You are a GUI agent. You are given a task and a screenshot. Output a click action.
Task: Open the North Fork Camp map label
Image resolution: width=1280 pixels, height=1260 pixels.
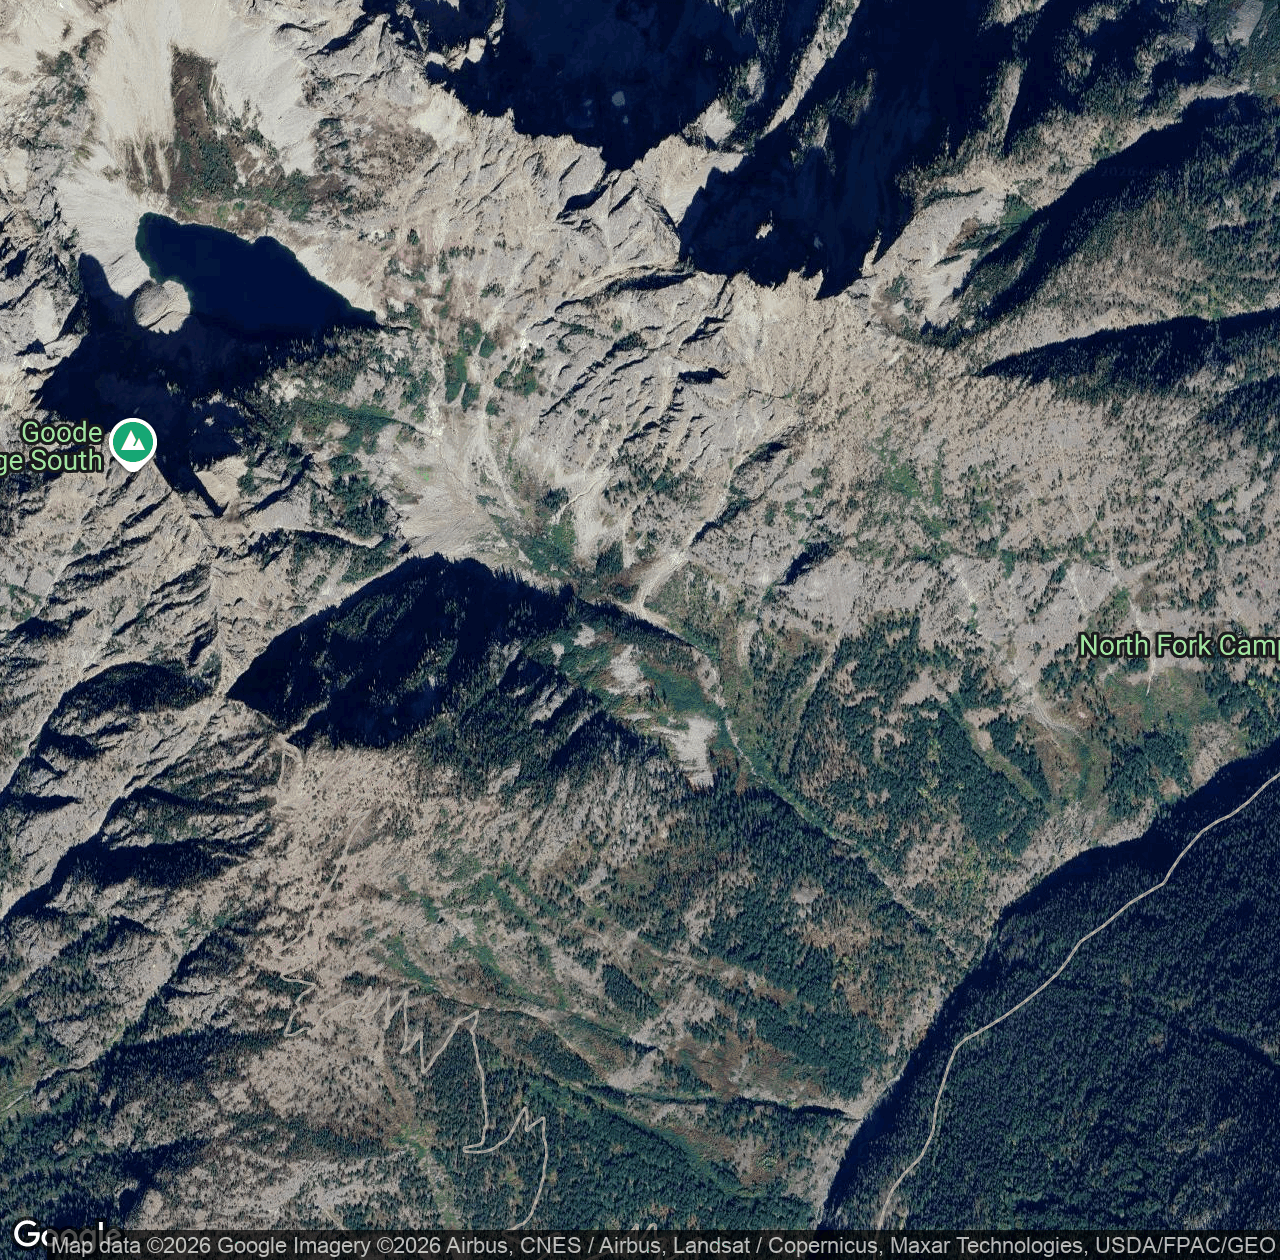point(1179,646)
